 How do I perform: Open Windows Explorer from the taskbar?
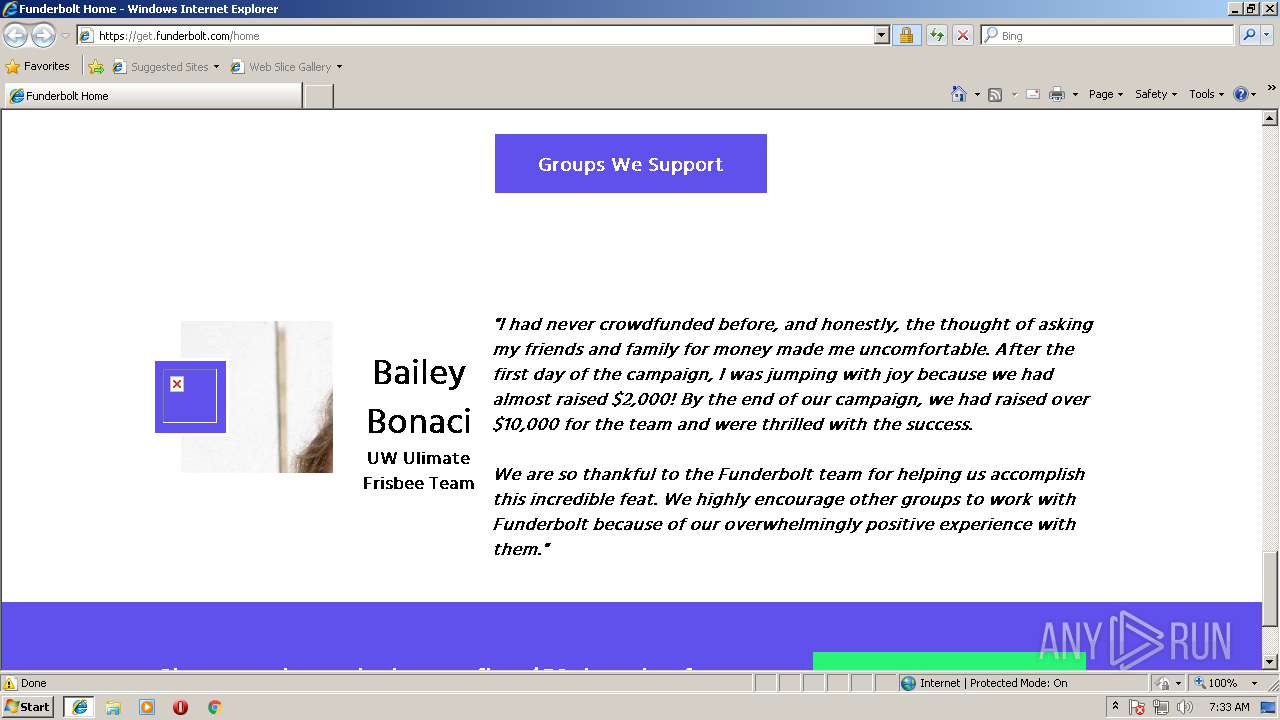click(x=113, y=706)
